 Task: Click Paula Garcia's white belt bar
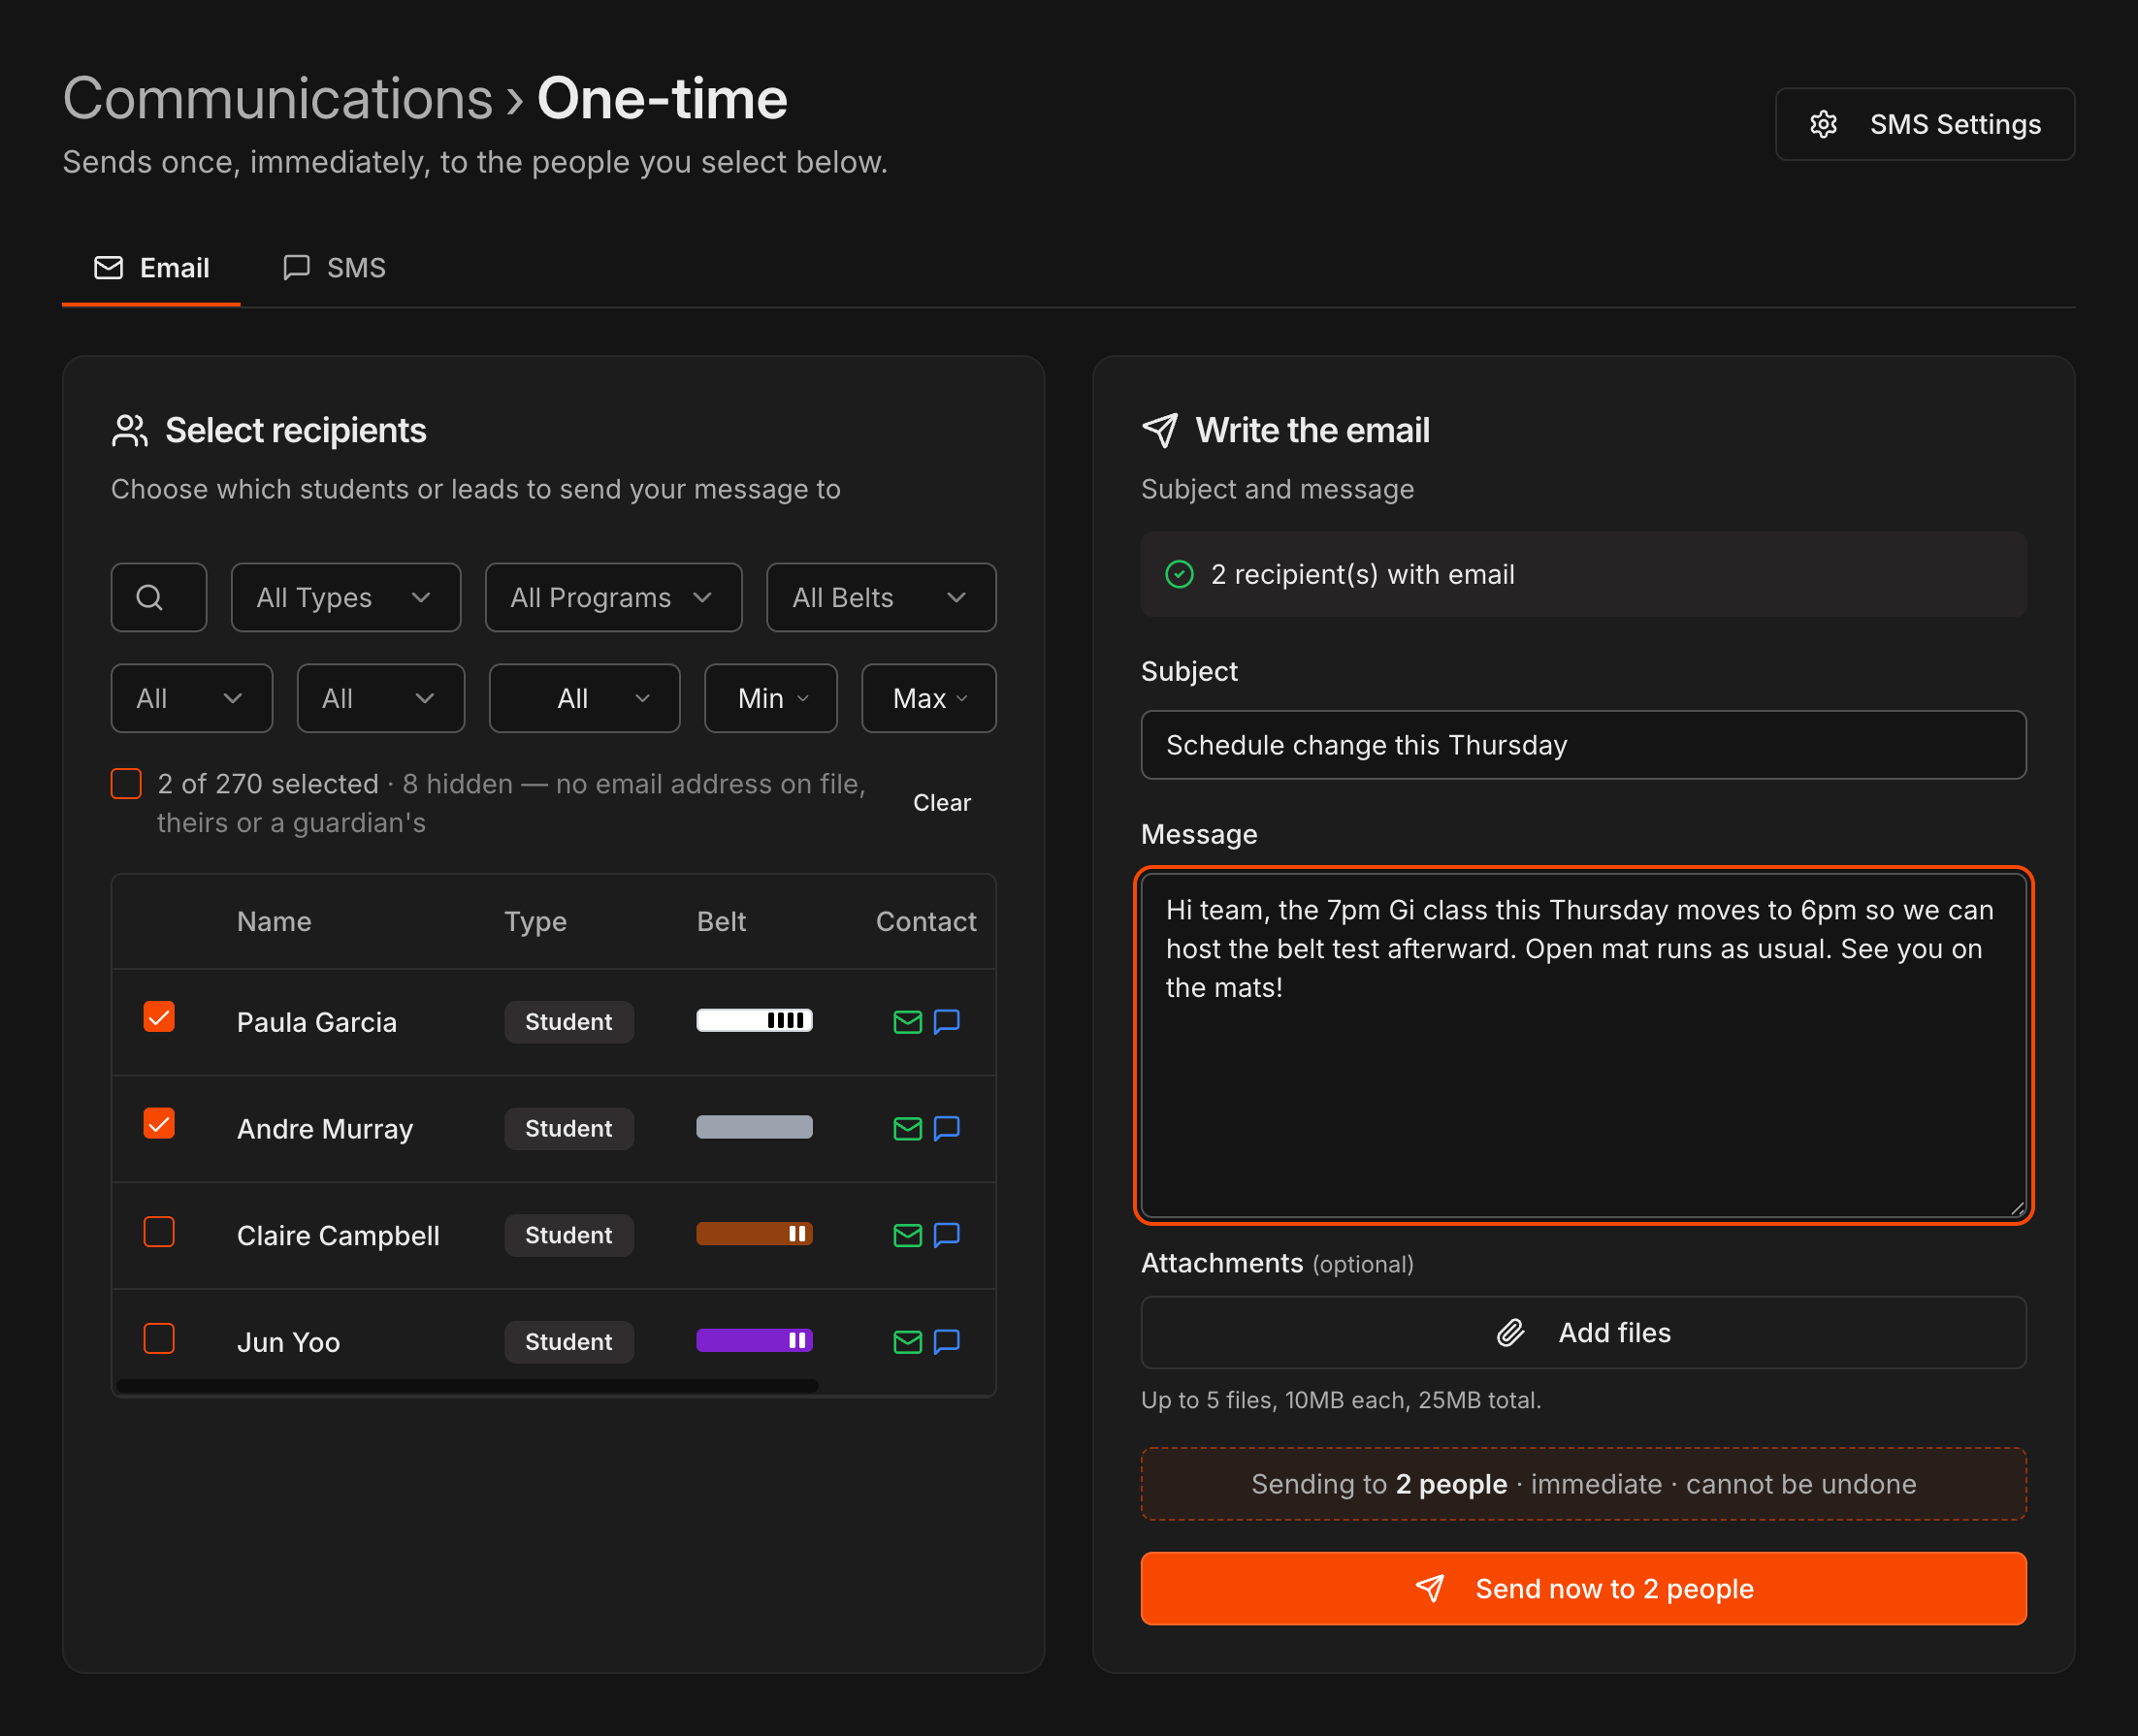(754, 1020)
